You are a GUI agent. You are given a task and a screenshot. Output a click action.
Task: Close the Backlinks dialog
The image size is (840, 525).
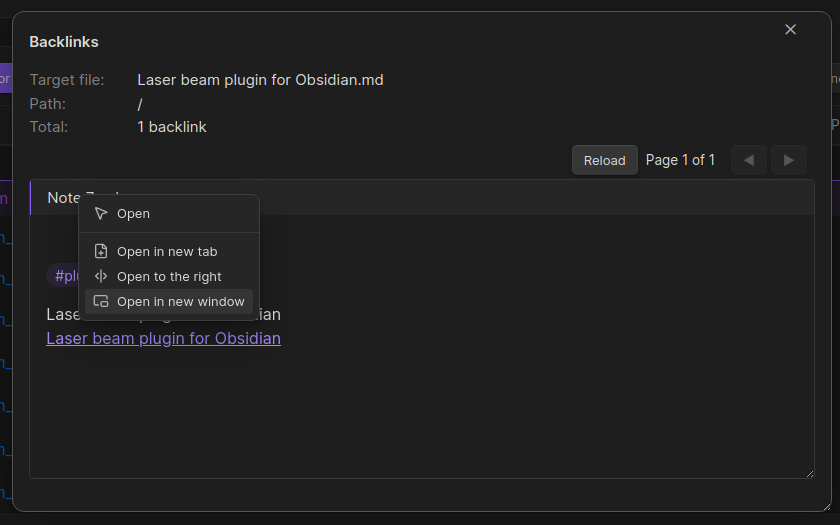(x=790, y=29)
